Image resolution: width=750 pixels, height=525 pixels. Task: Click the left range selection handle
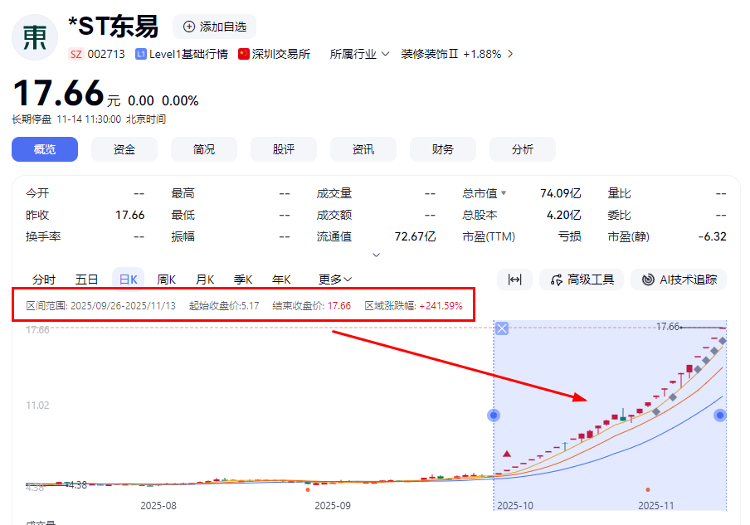pos(493,415)
